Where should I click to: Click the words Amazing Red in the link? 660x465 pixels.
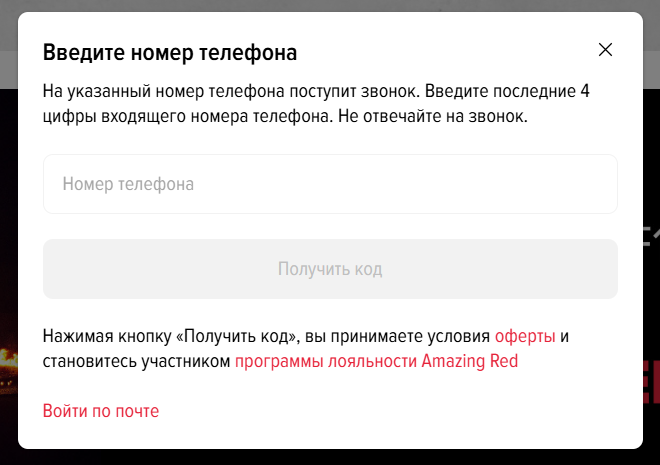click(x=470, y=361)
